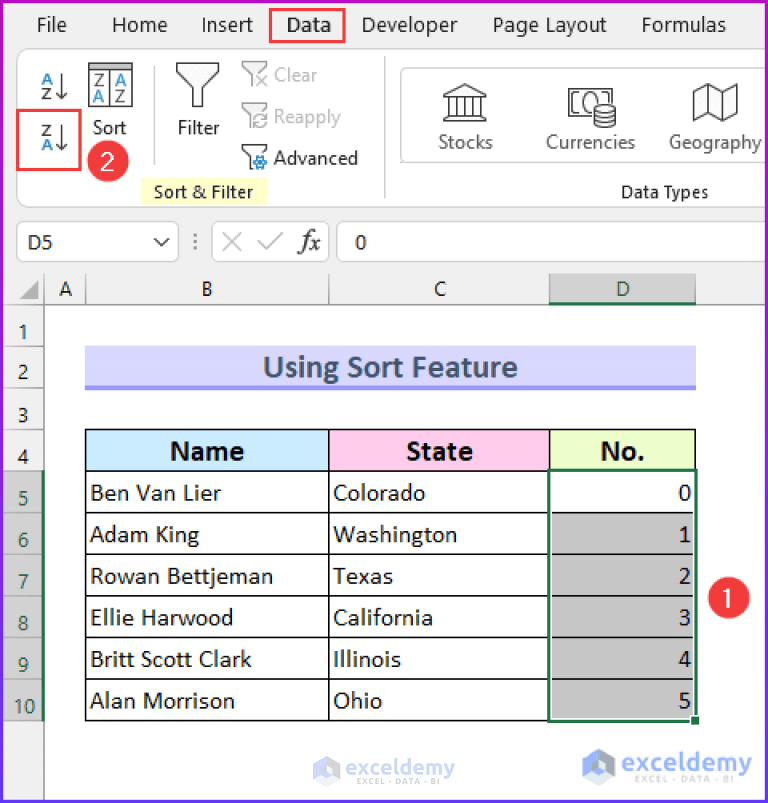This screenshot has width=768, height=803.
Task: Click column D header to select column
Action: pyautogui.click(x=622, y=289)
